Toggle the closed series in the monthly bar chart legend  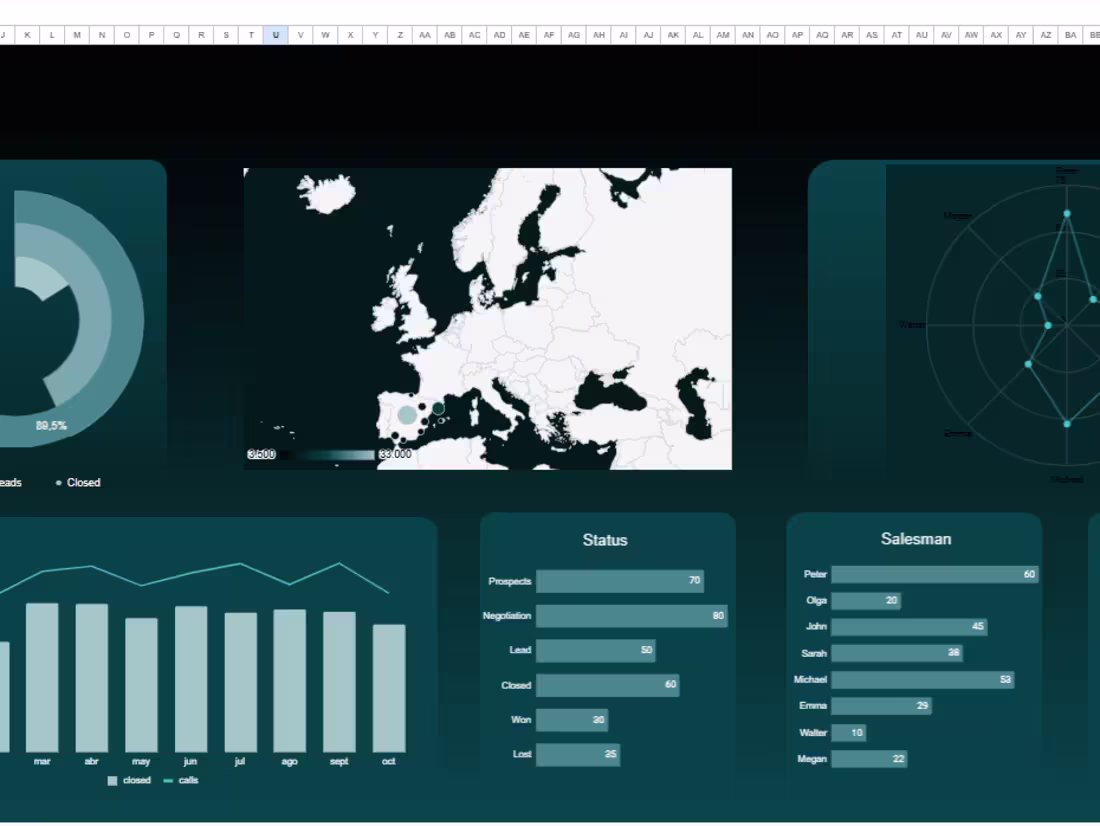pyautogui.click(x=130, y=780)
